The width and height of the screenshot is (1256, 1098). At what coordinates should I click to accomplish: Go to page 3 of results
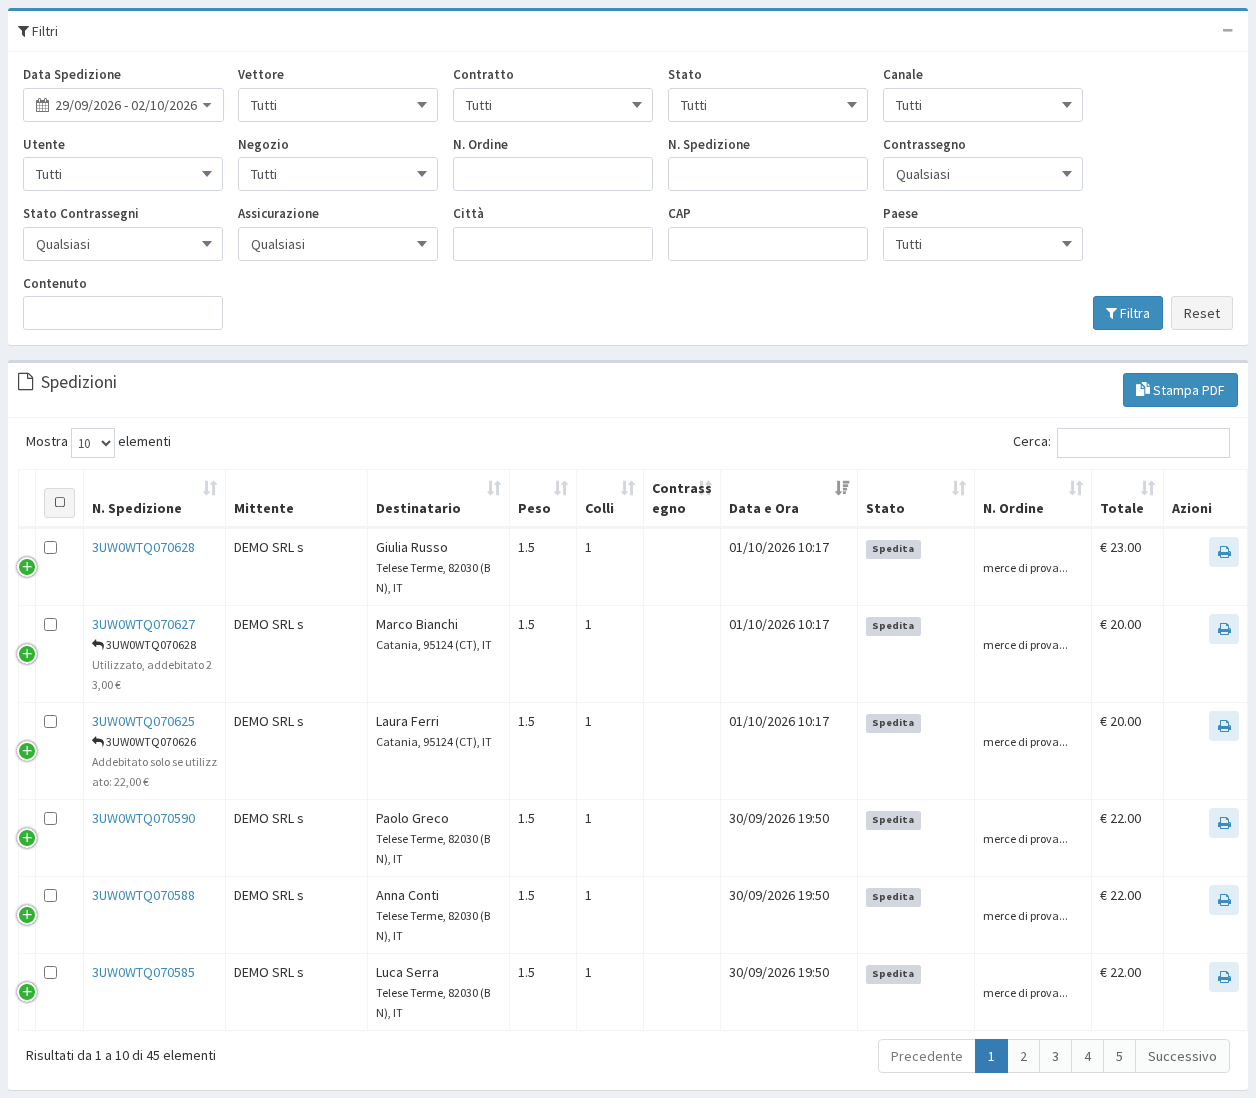[x=1055, y=1056]
